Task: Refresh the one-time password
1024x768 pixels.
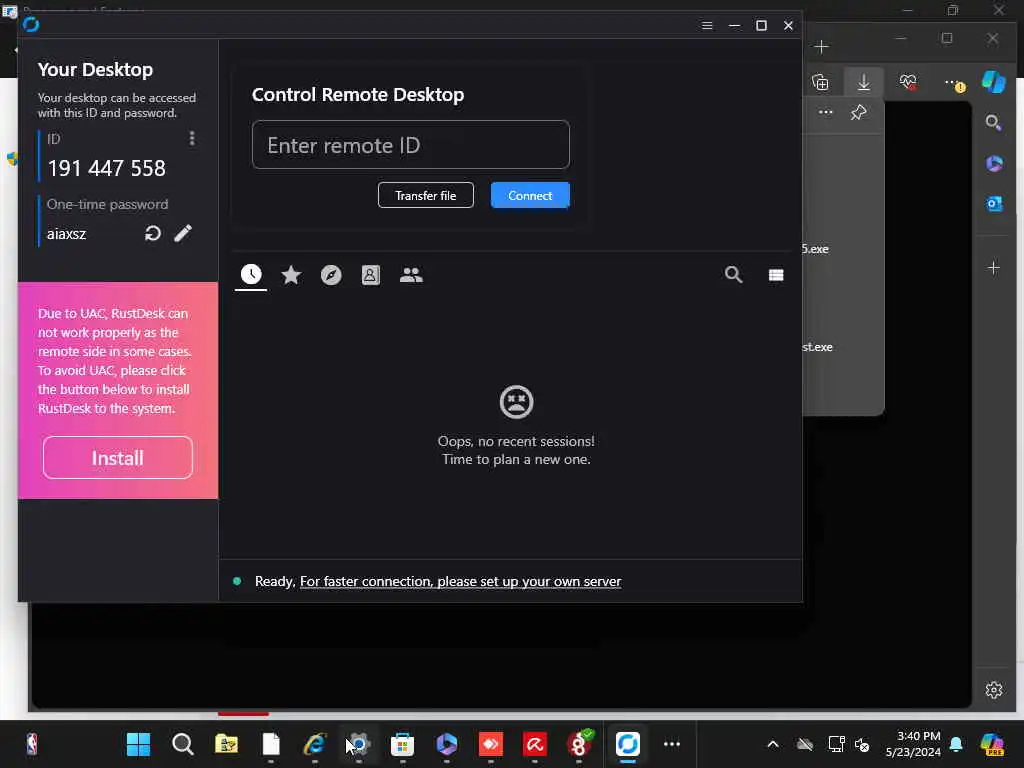Action: coord(153,233)
